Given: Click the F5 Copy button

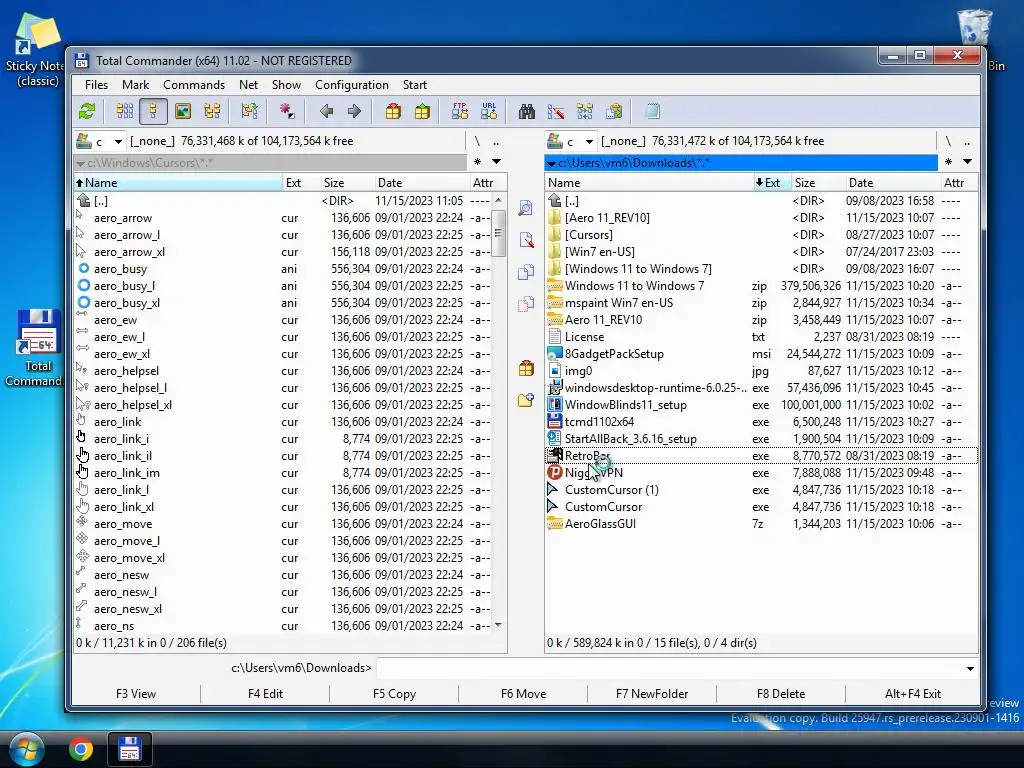Looking at the screenshot, I should point(394,694).
